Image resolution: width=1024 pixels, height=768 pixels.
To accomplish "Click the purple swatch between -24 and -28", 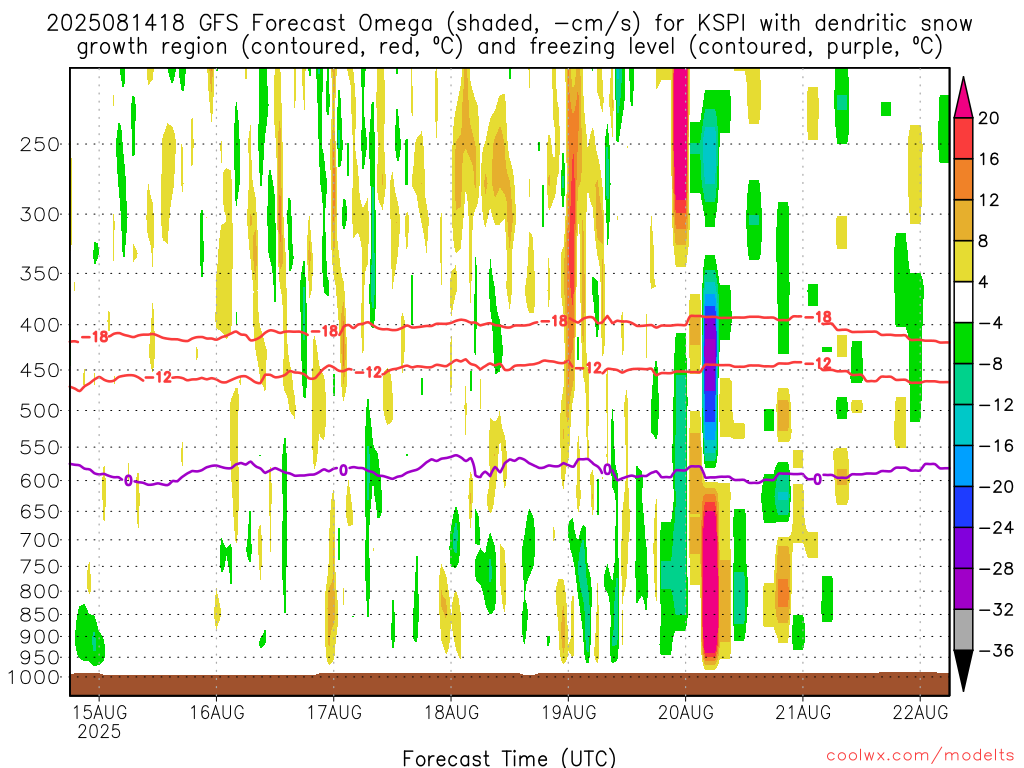I will coord(963,547).
